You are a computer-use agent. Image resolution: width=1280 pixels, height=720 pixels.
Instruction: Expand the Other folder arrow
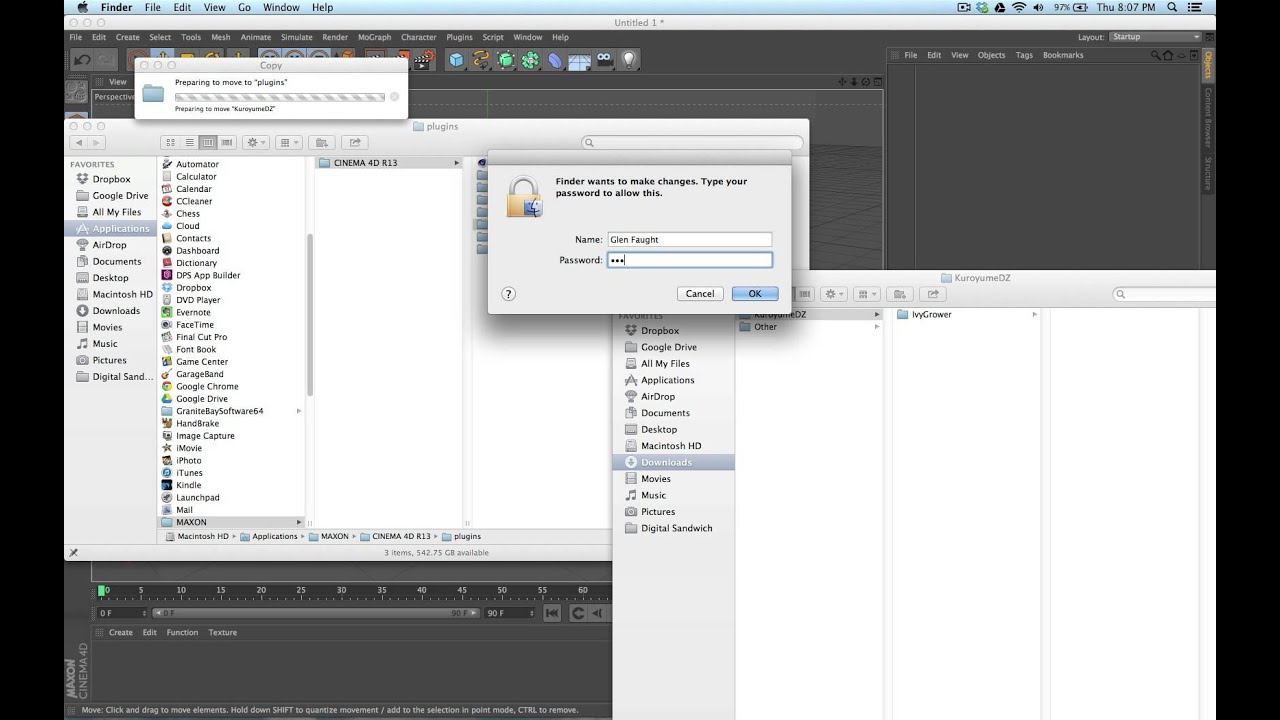[877, 327]
